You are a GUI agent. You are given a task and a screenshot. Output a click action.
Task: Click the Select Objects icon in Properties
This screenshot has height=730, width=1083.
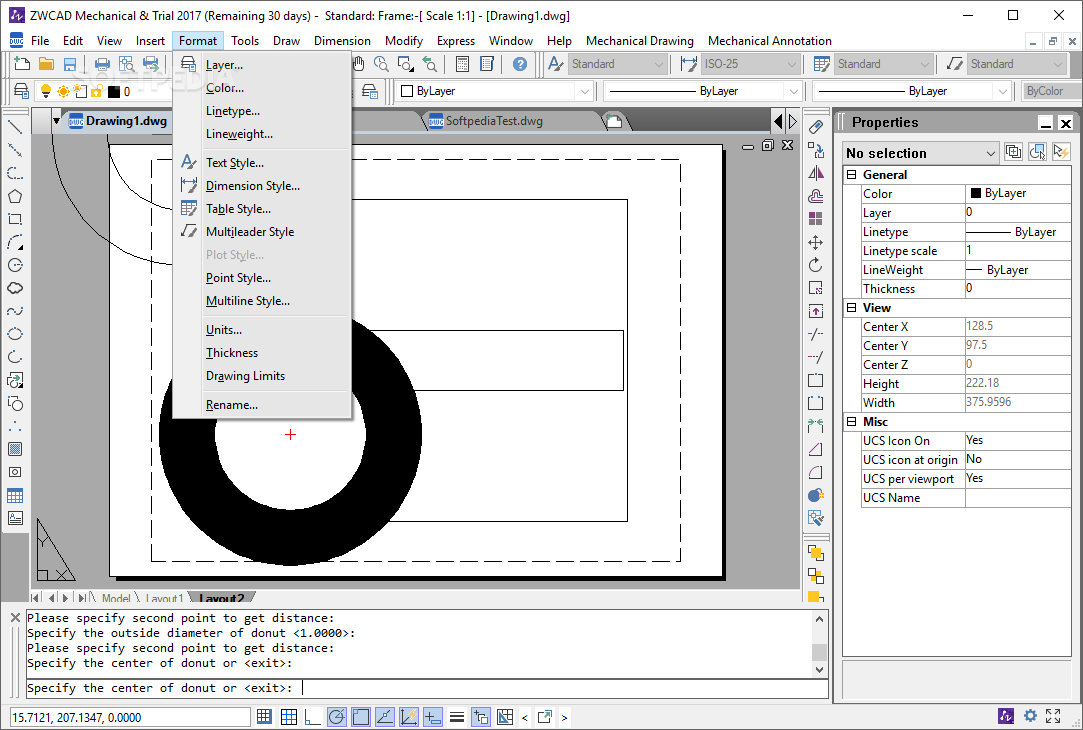1037,152
